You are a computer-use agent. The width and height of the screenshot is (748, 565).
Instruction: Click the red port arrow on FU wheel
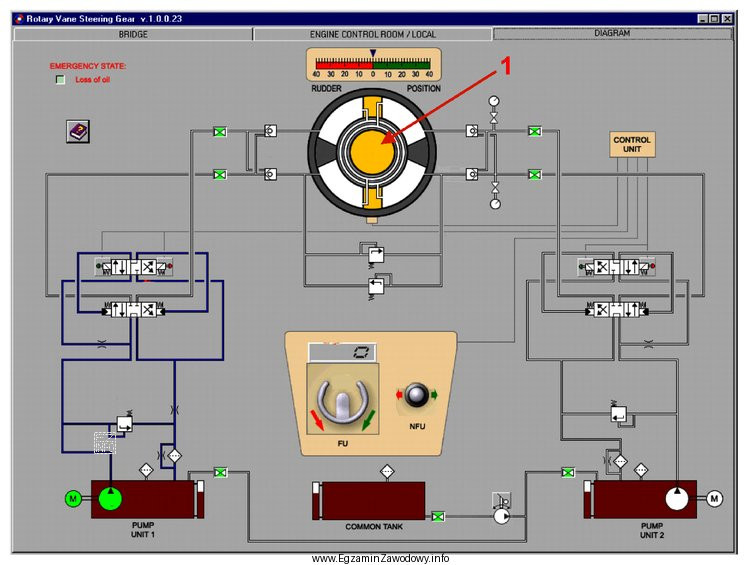[317, 420]
